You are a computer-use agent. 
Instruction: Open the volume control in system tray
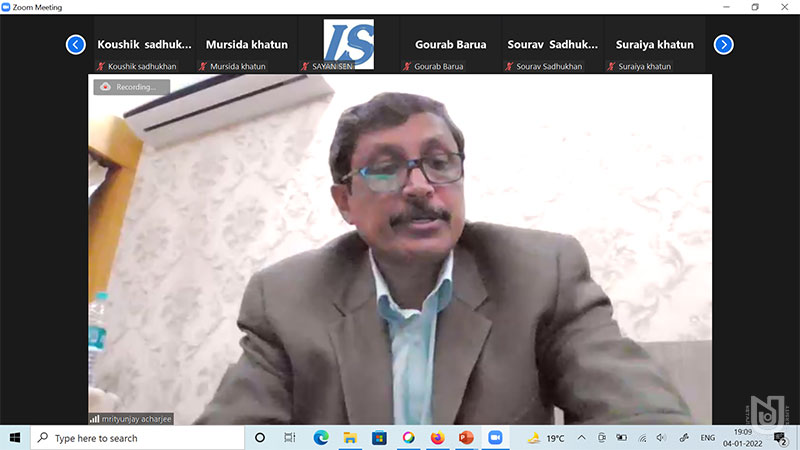click(661, 438)
